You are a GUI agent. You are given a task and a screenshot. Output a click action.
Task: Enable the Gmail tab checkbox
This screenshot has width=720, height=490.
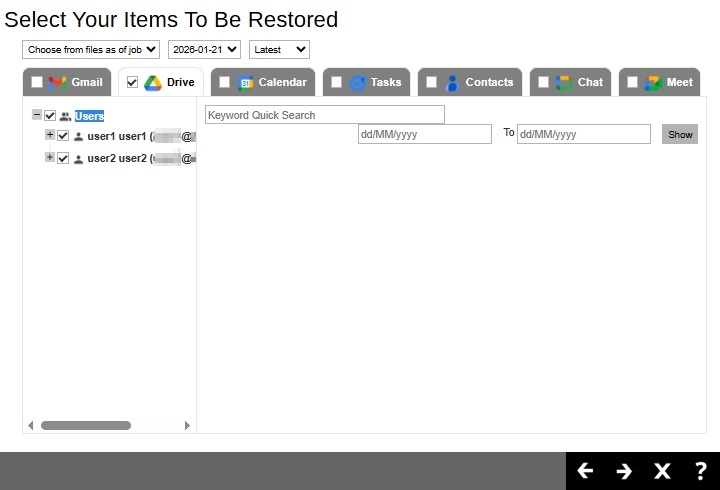point(37,82)
